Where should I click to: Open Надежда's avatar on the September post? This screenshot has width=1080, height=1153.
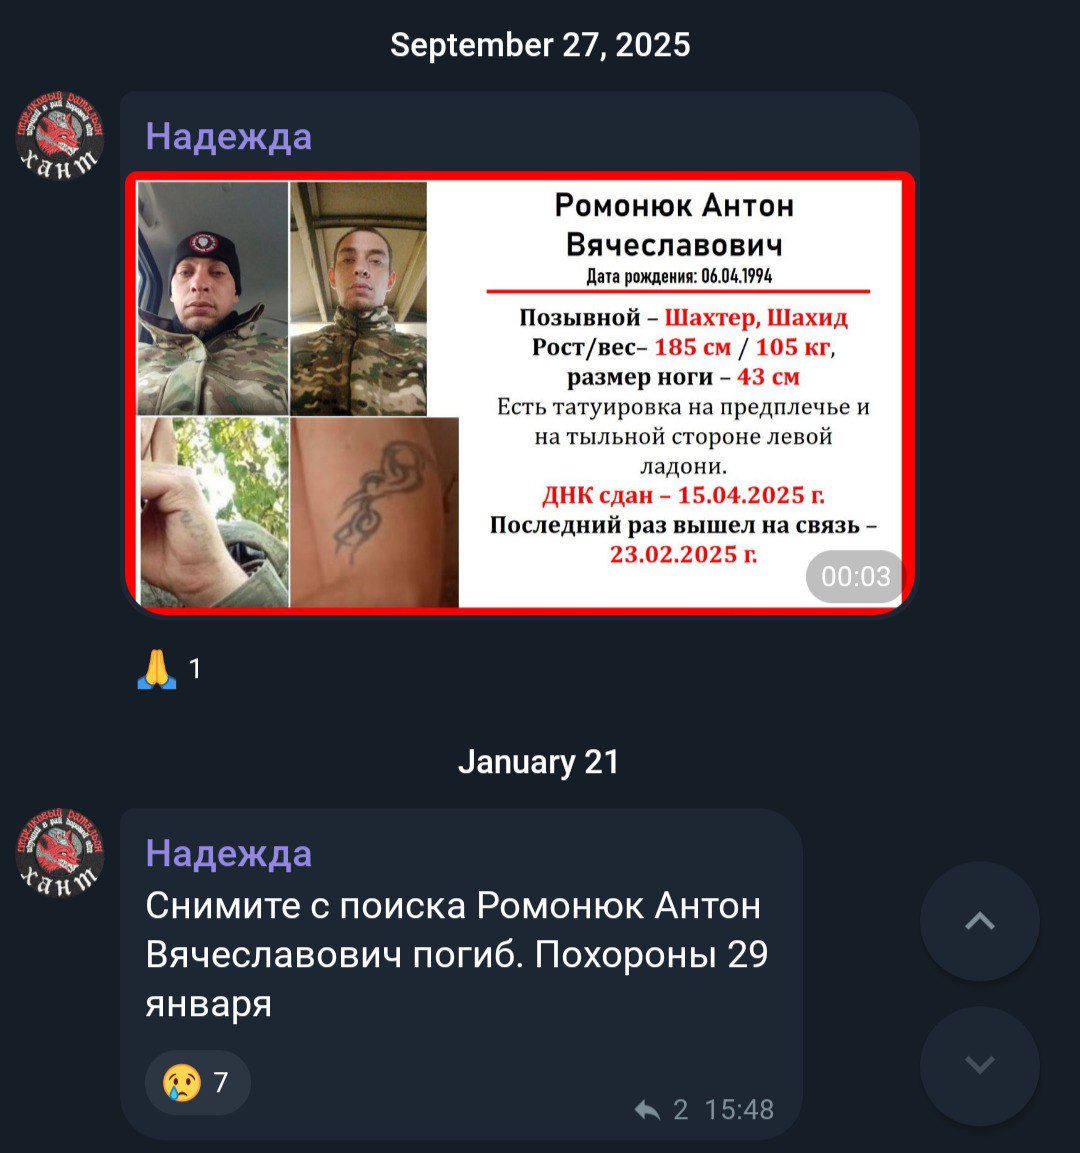(60, 136)
